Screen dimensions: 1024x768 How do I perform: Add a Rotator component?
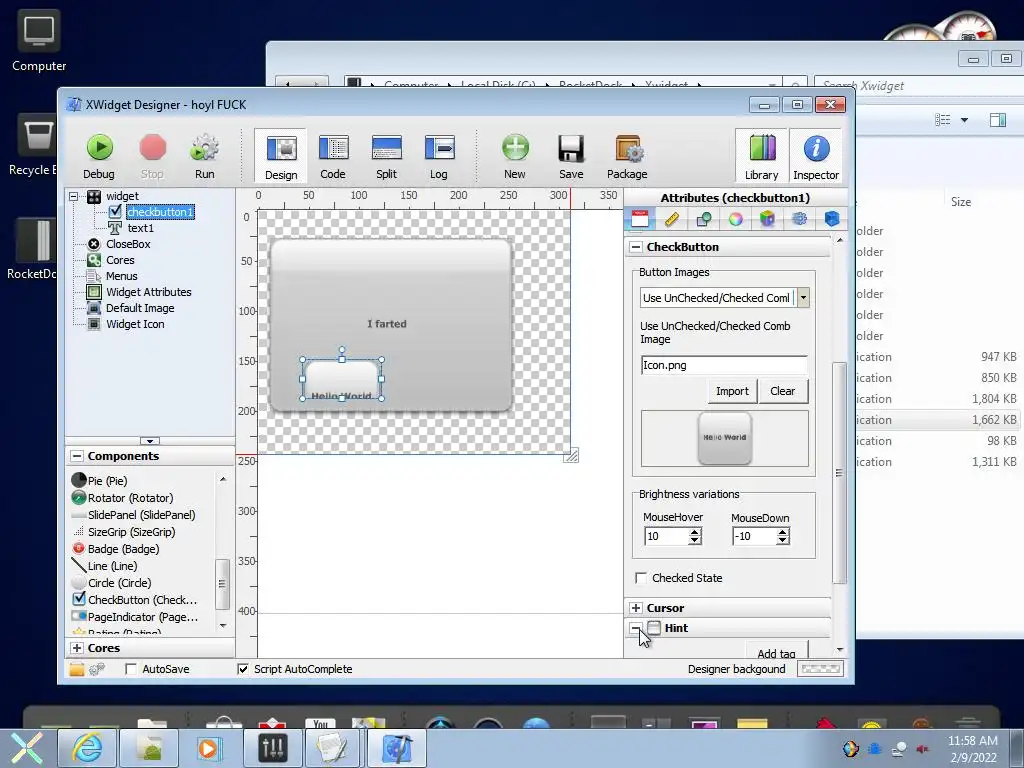pos(122,498)
